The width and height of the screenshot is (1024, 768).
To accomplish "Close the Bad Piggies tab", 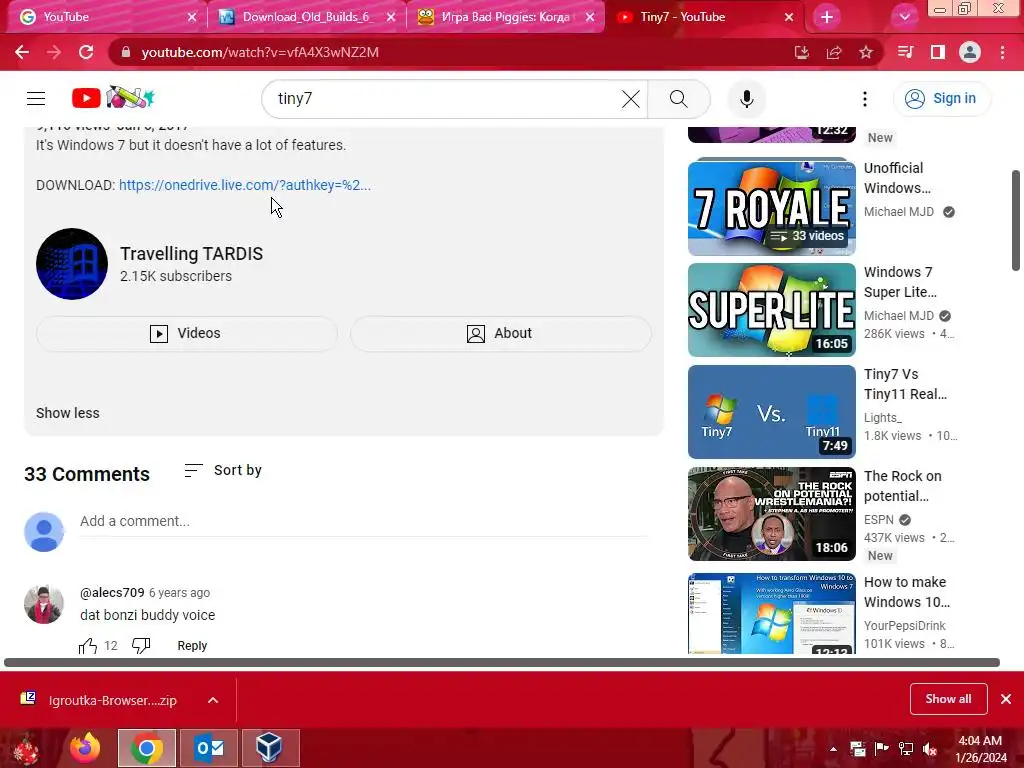I will coord(590,17).
